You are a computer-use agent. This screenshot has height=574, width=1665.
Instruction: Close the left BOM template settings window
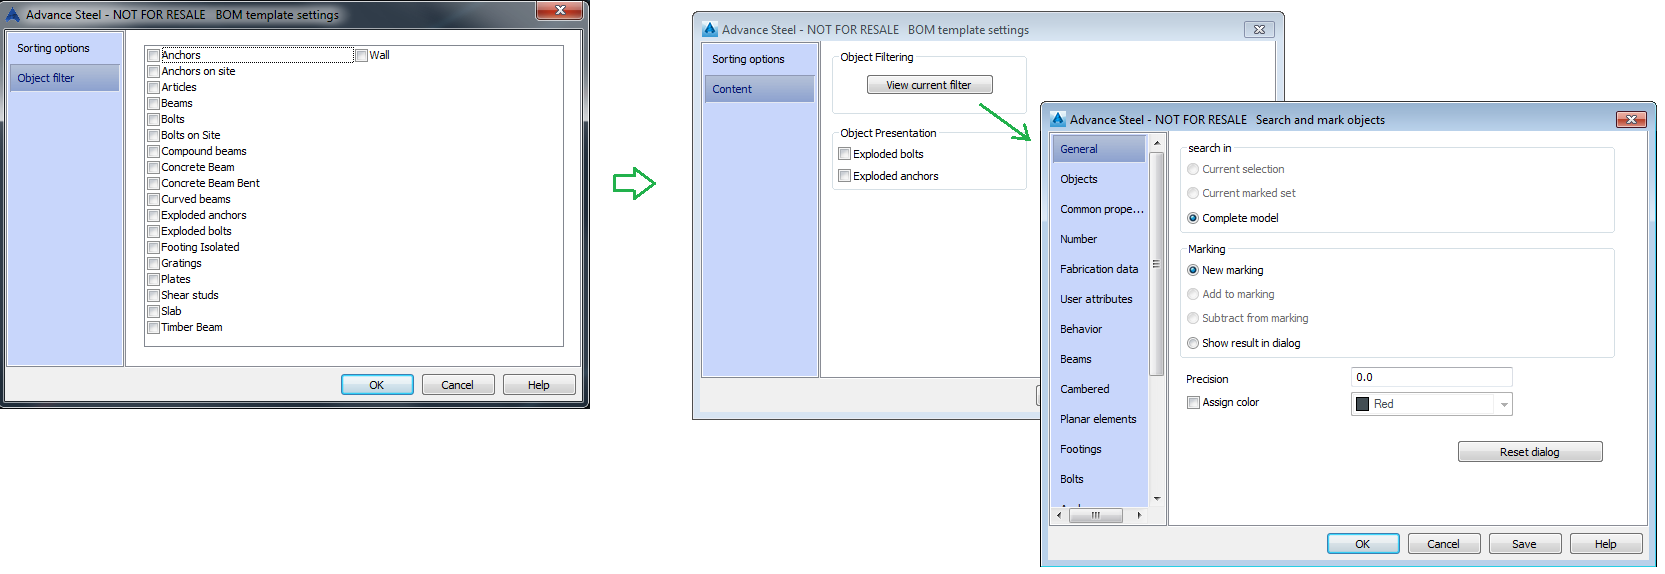coord(560,10)
